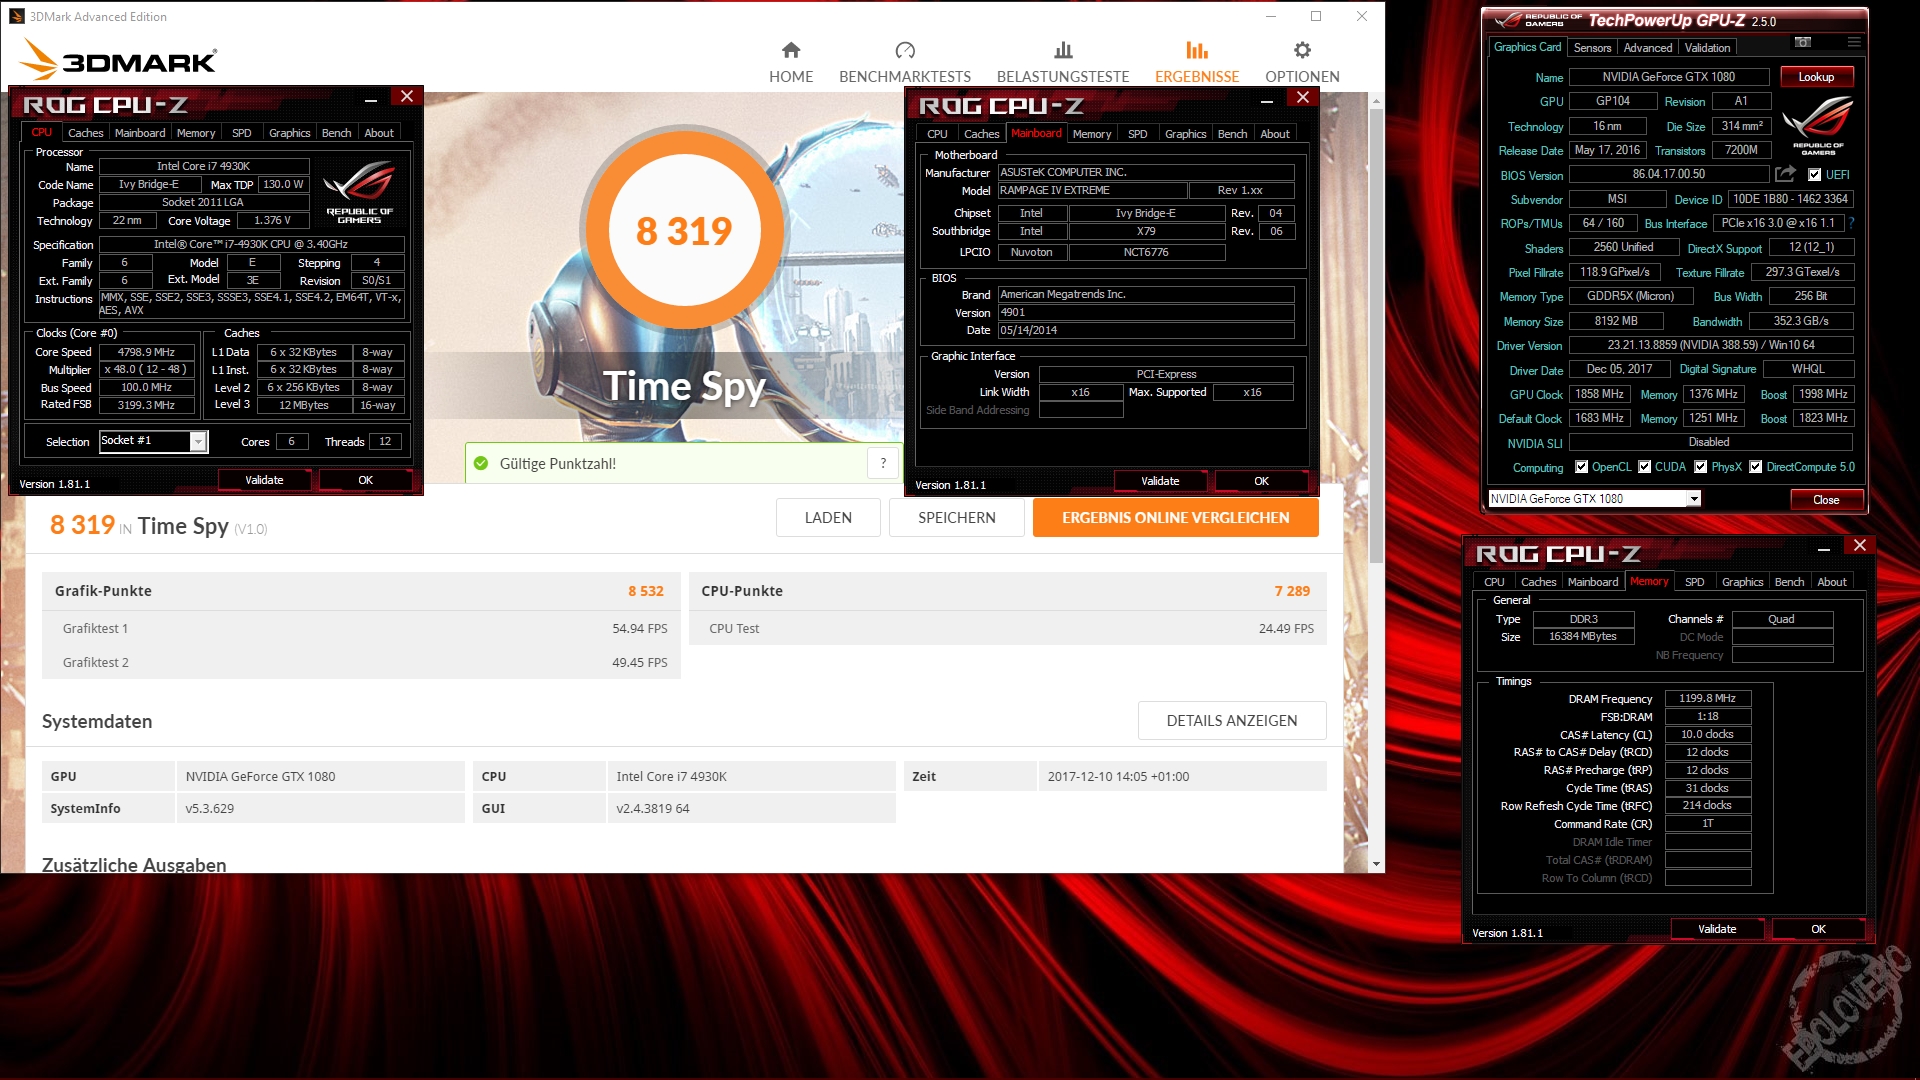Viewport: 1920px width, 1080px height.
Task: Click the Grafiktest 2 row
Action: coord(361,662)
